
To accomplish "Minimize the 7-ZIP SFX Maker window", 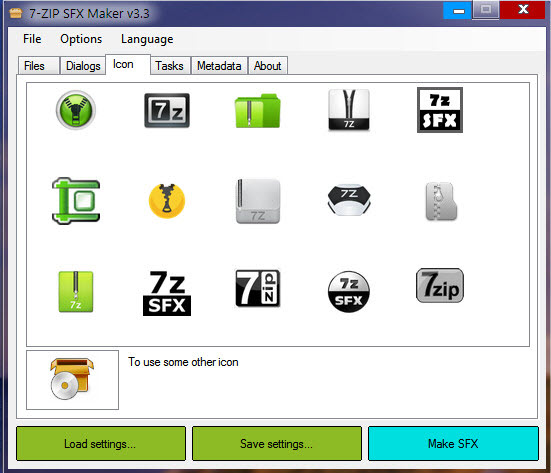I will tap(458, 10).
